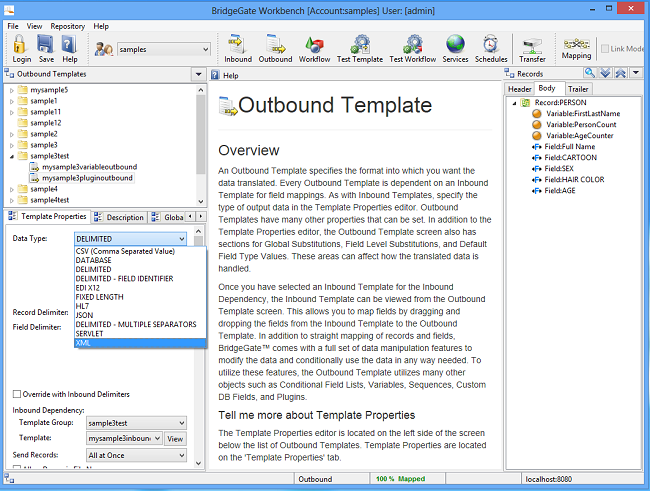650x491 pixels.
Task: Open the Outbound Templates panel dropdown arrow
Action: click(x=198, y=74)
